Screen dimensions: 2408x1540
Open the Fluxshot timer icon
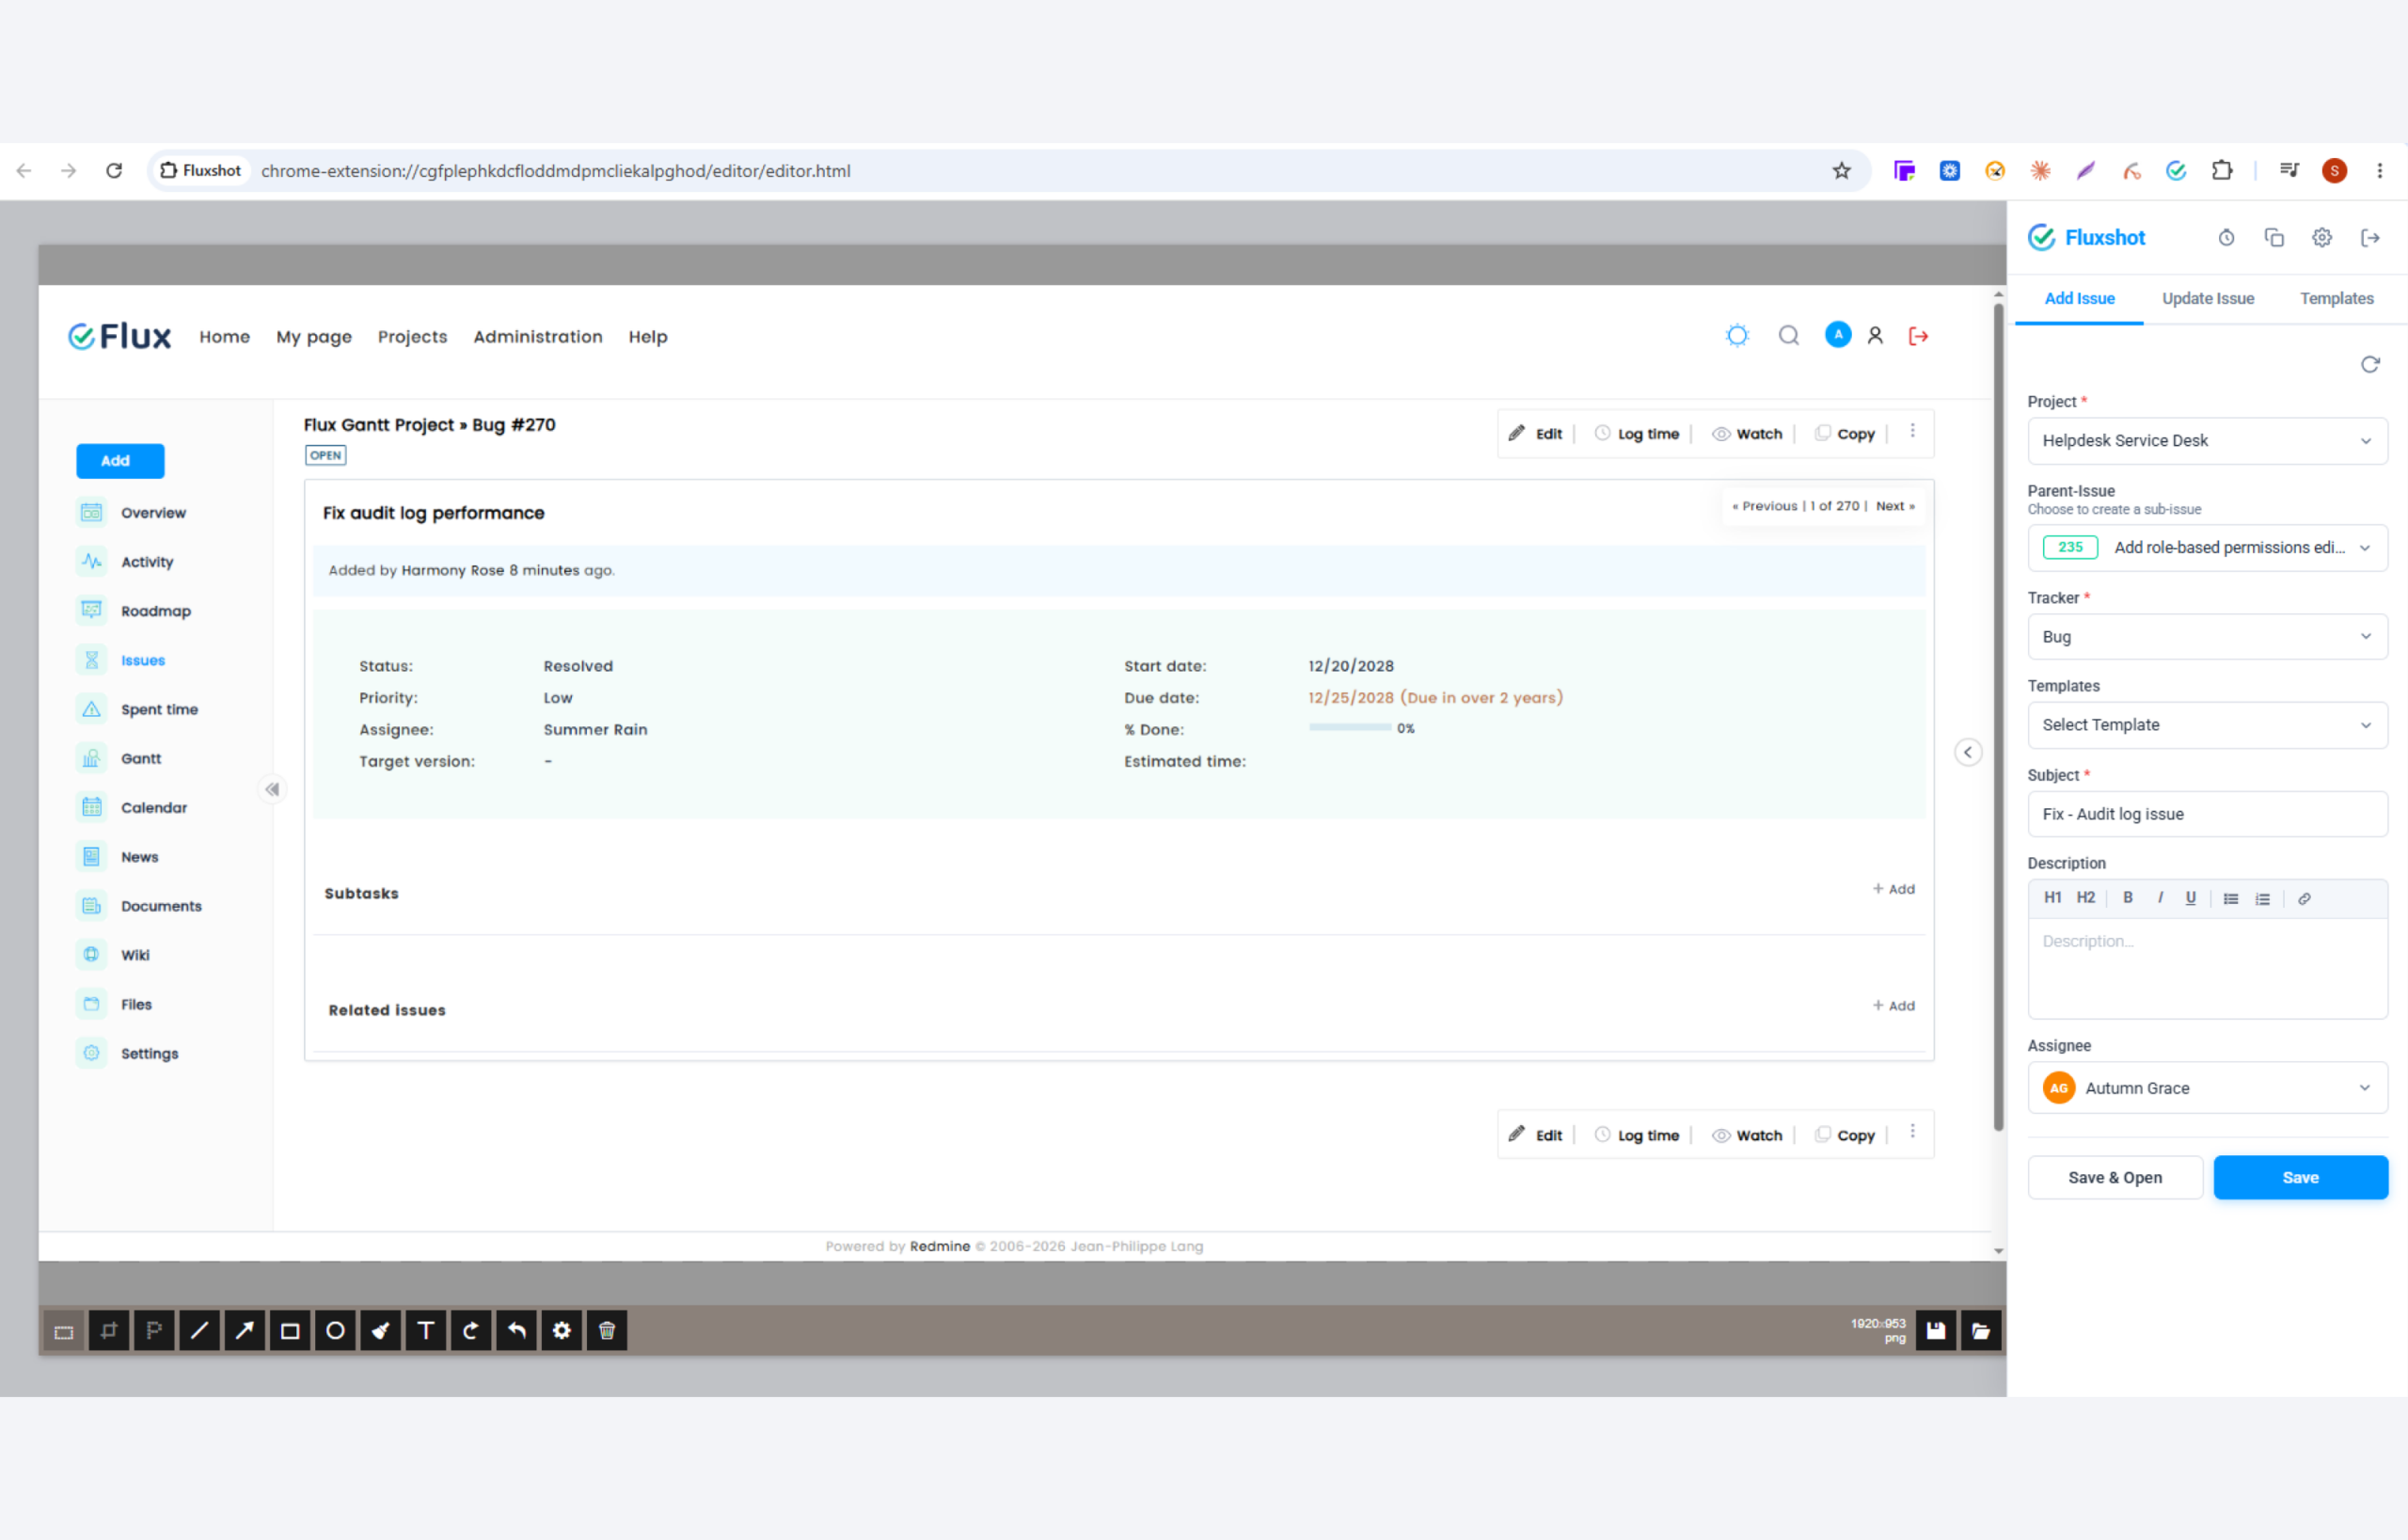[2226, 238]
